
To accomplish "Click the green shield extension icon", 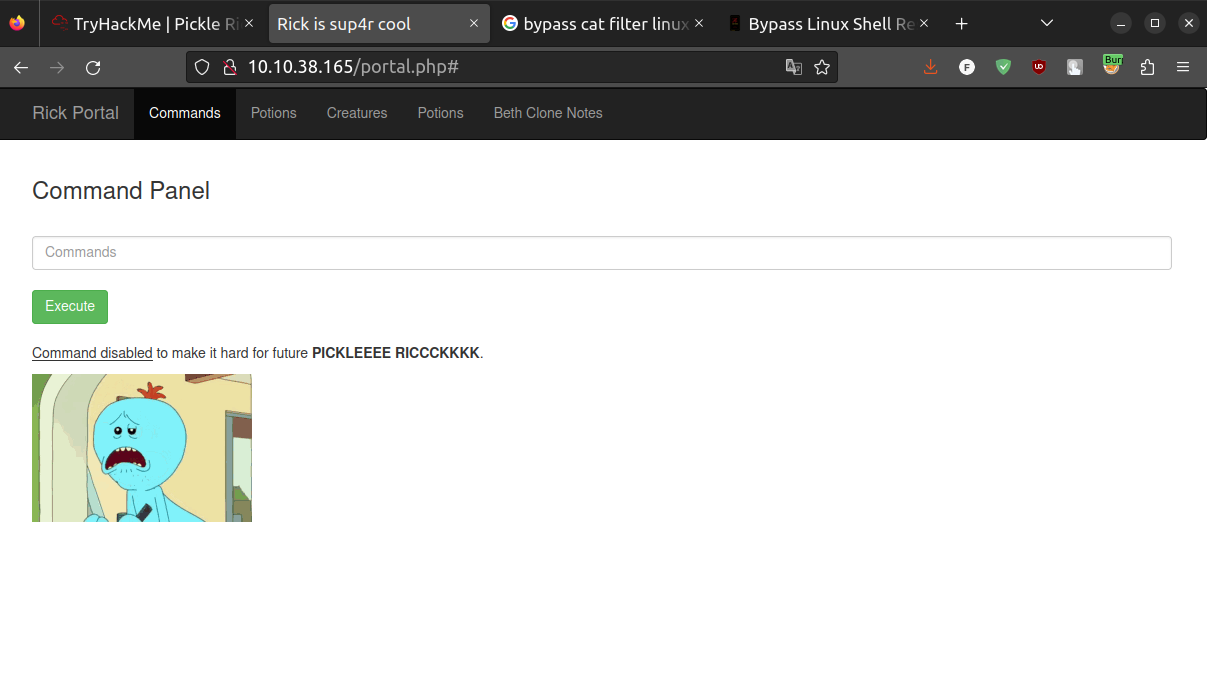I will coord(1003,67).
